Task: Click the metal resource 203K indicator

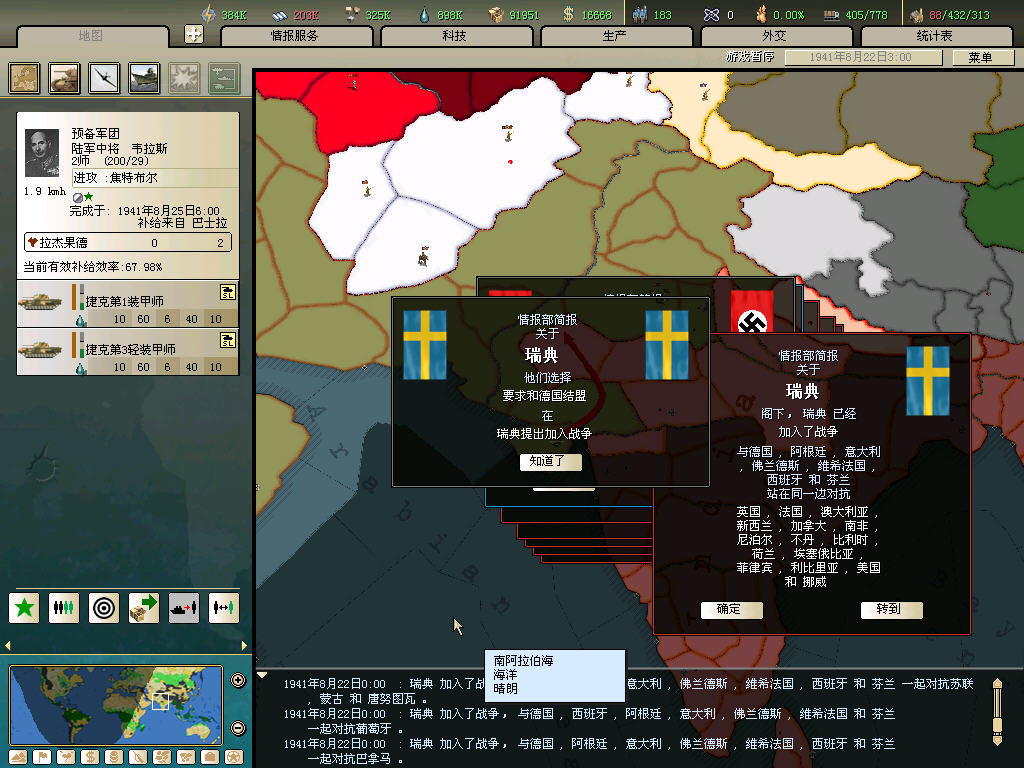Action: (x=296, y=14)
